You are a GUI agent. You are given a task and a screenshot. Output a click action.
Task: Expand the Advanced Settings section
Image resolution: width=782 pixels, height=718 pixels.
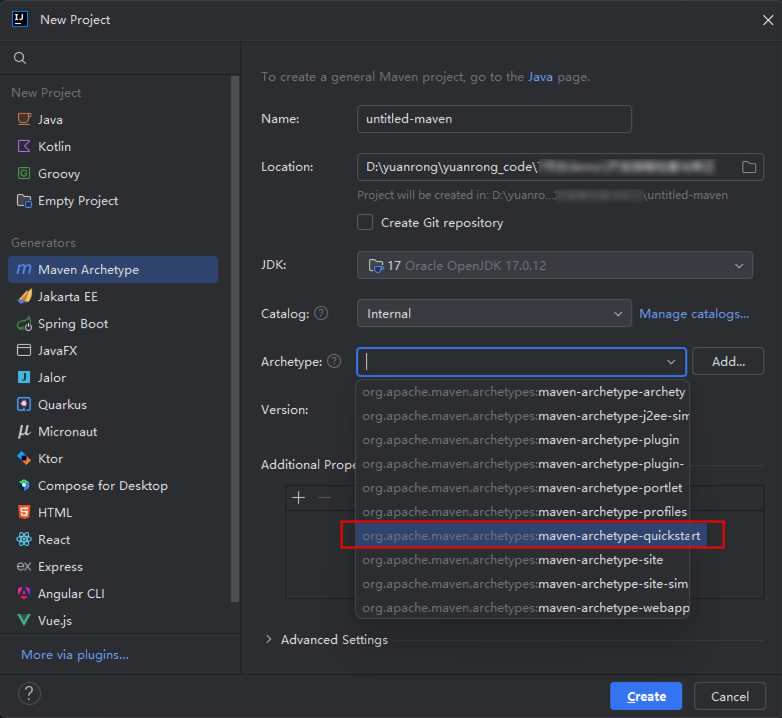(269, 640)
